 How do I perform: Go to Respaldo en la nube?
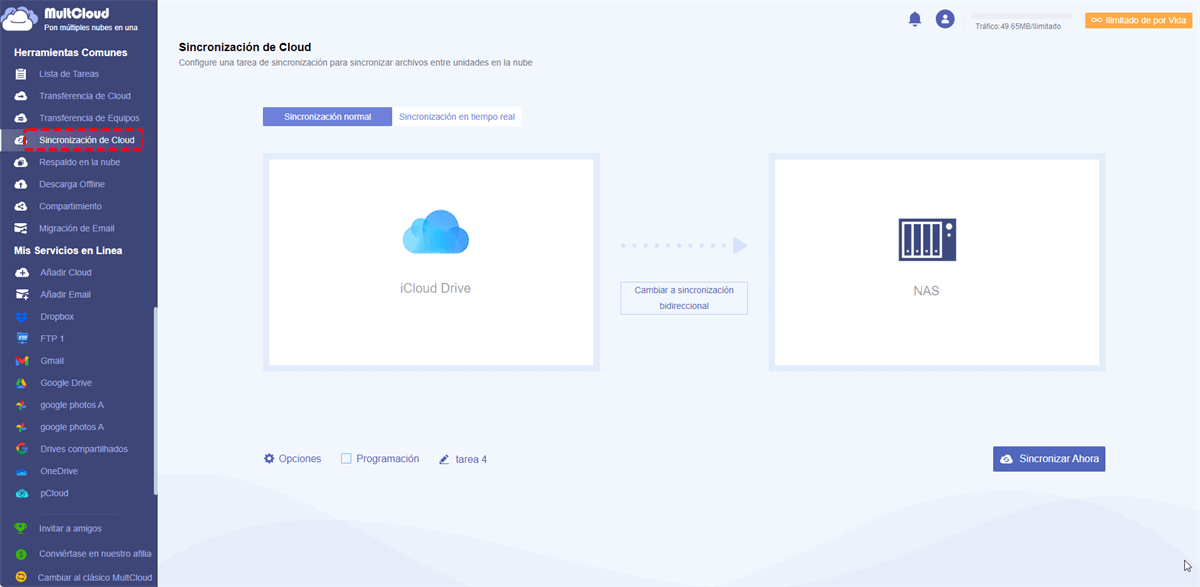tap(80, 162)
